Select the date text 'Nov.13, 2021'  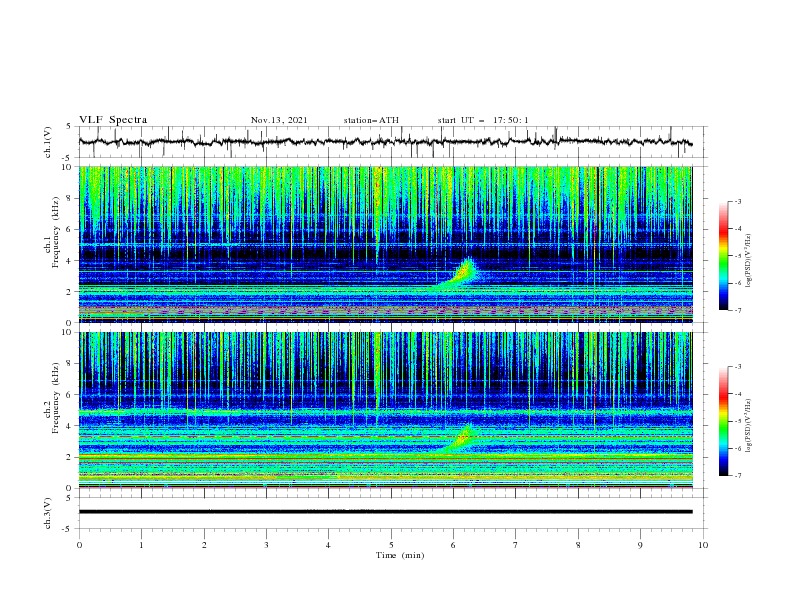279,120
